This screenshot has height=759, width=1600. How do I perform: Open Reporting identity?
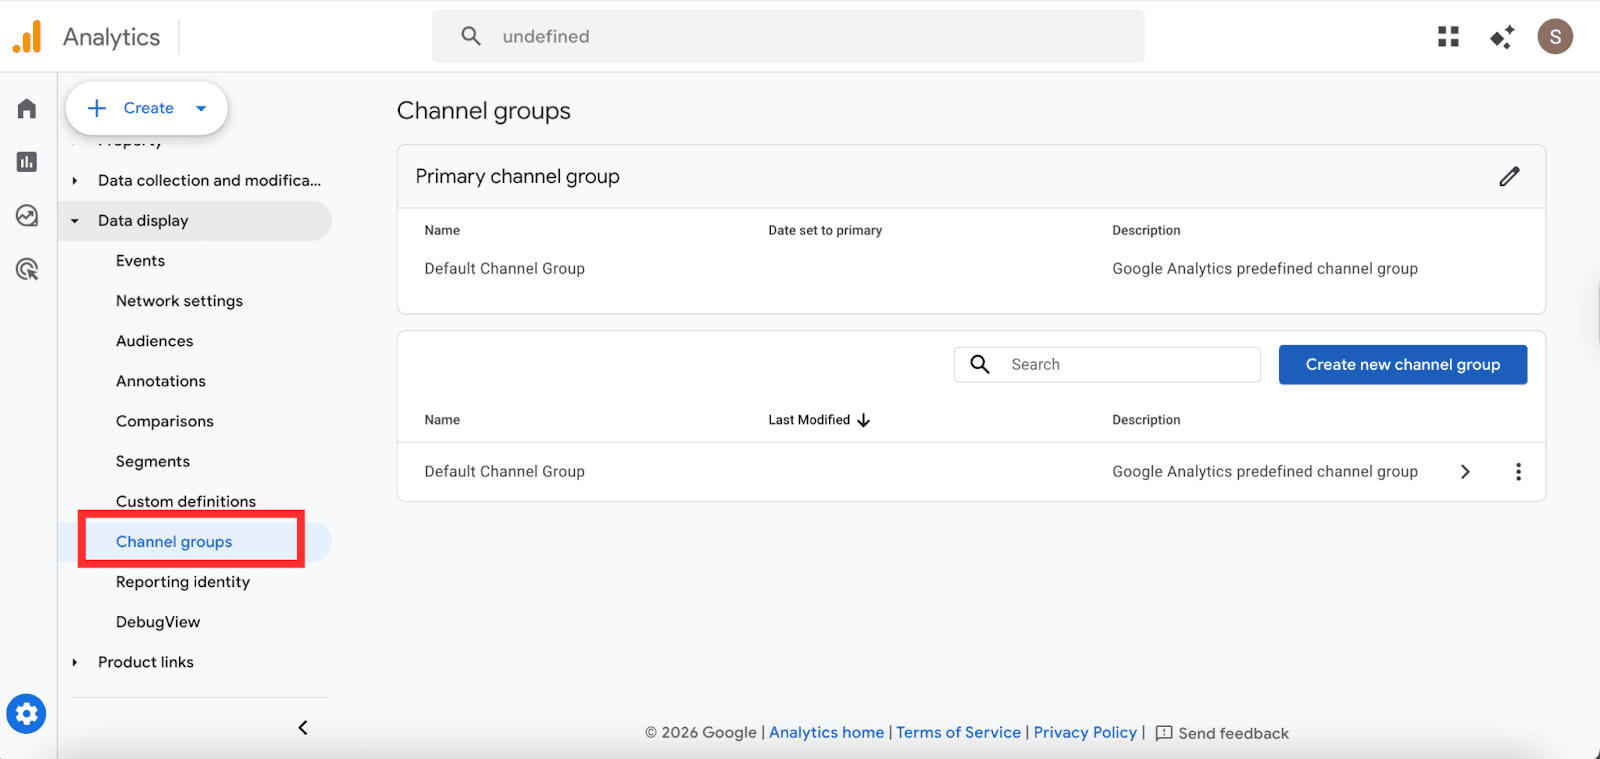point(182,582)
